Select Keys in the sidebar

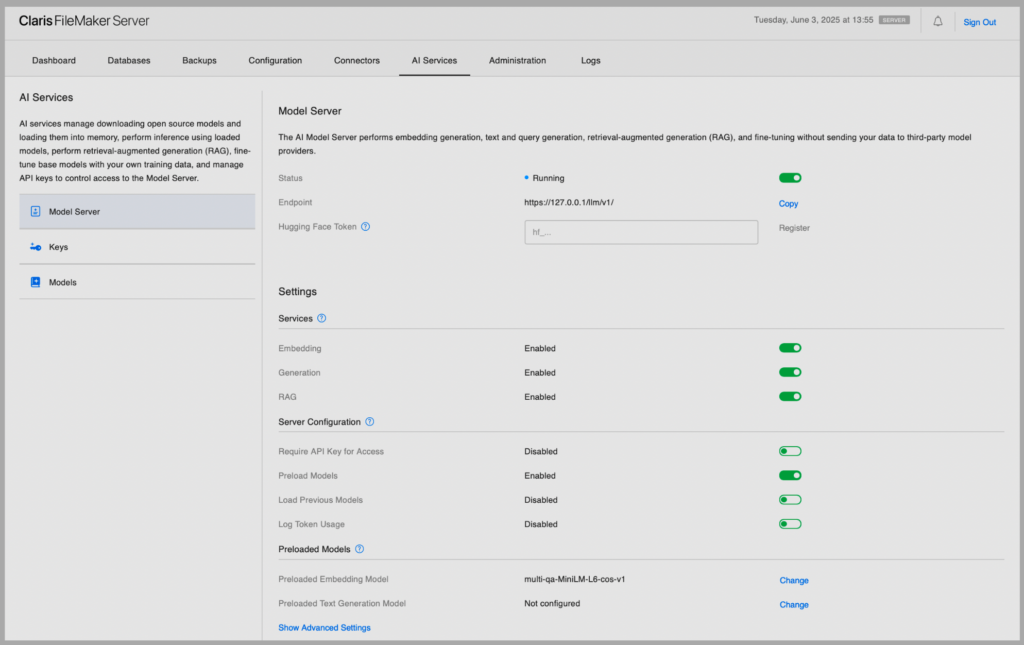click(137, 247)
